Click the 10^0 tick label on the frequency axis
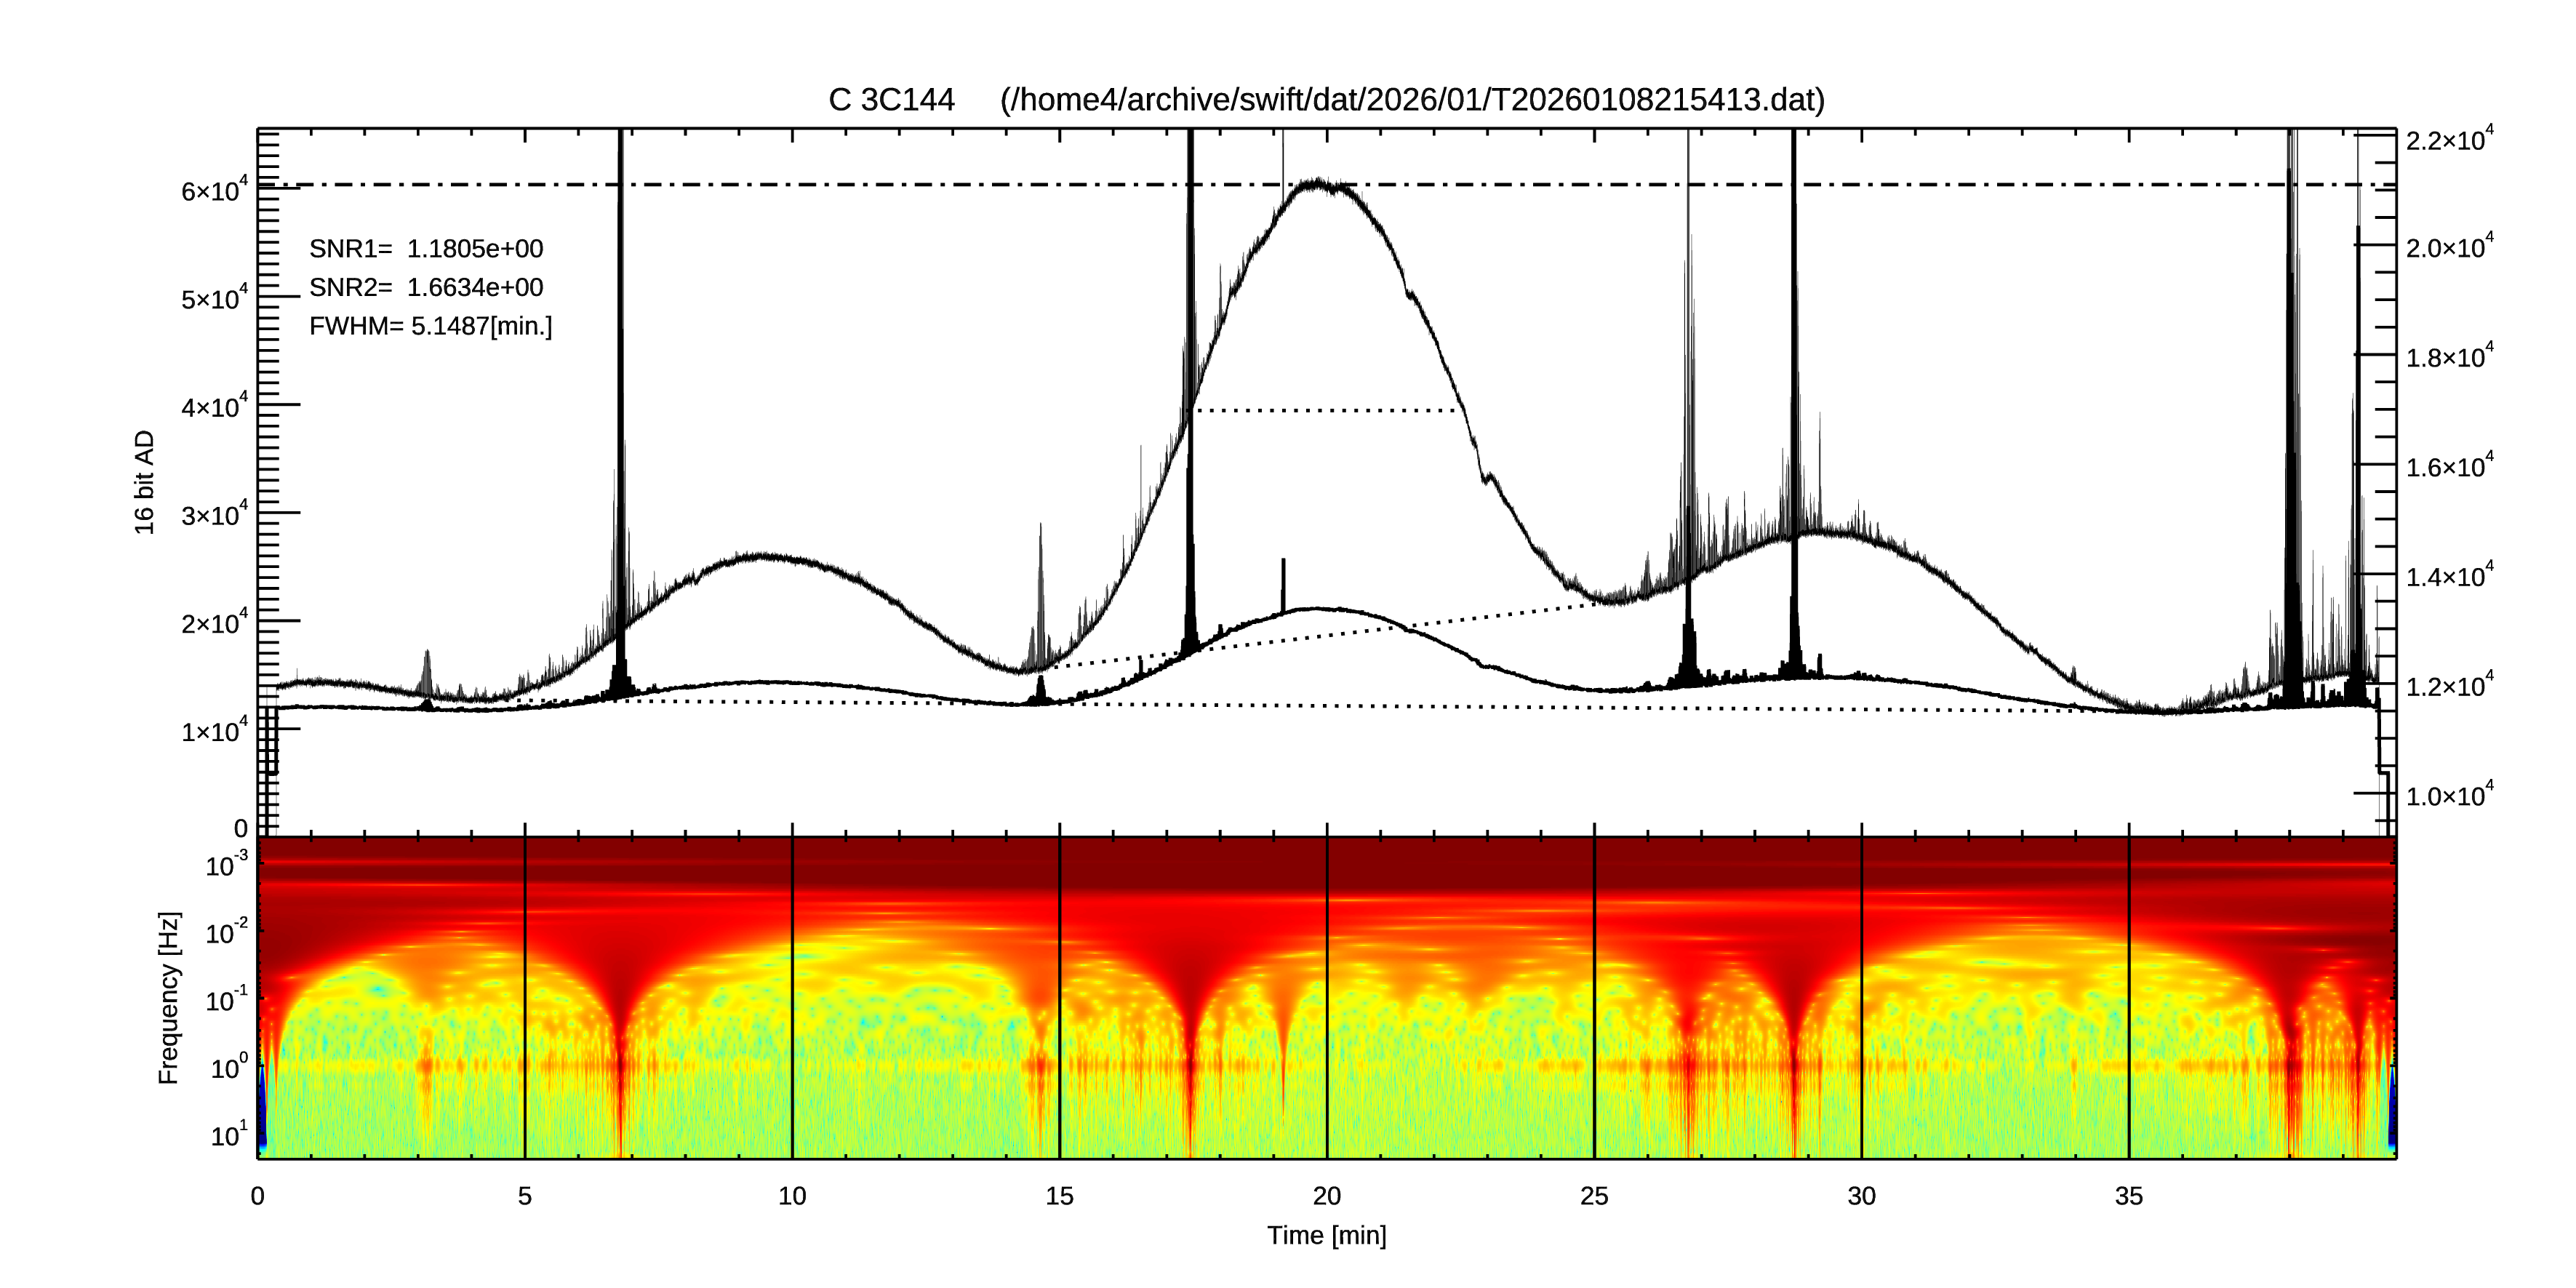 tap(227, 1068)
